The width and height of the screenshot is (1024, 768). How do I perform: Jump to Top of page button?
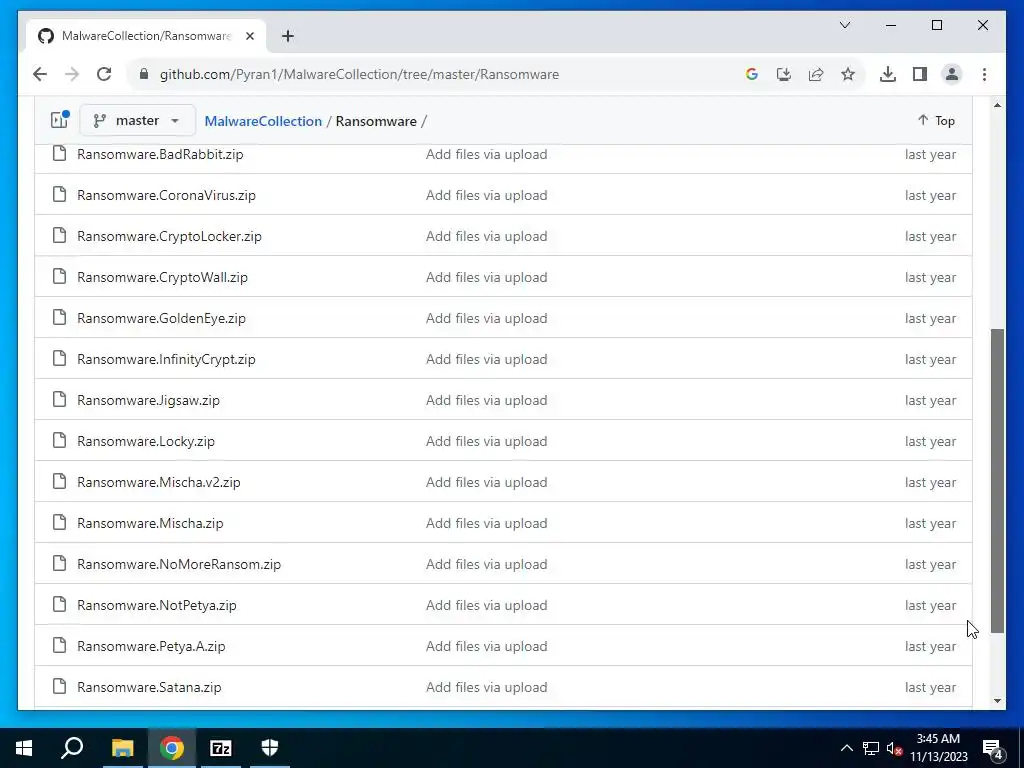pyautogui.click(x=936, y=121)
